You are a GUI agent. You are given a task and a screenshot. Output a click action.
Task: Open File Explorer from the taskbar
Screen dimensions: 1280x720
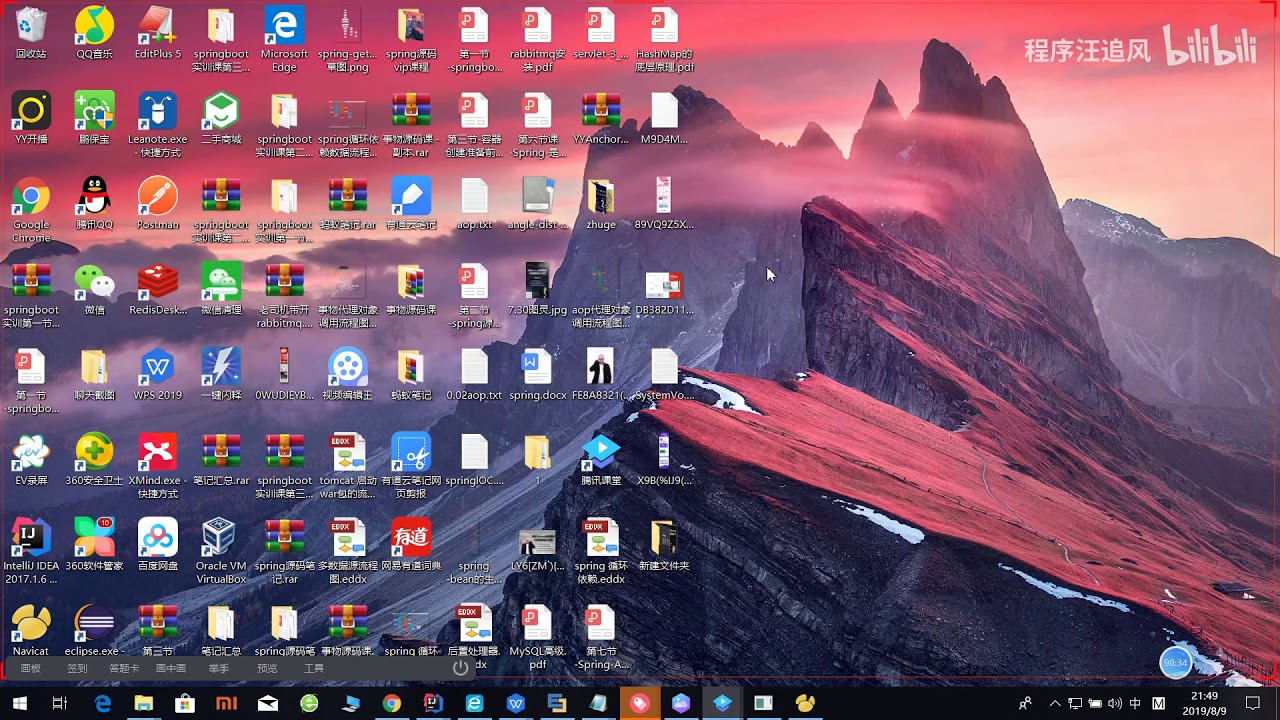click(144, 704)
